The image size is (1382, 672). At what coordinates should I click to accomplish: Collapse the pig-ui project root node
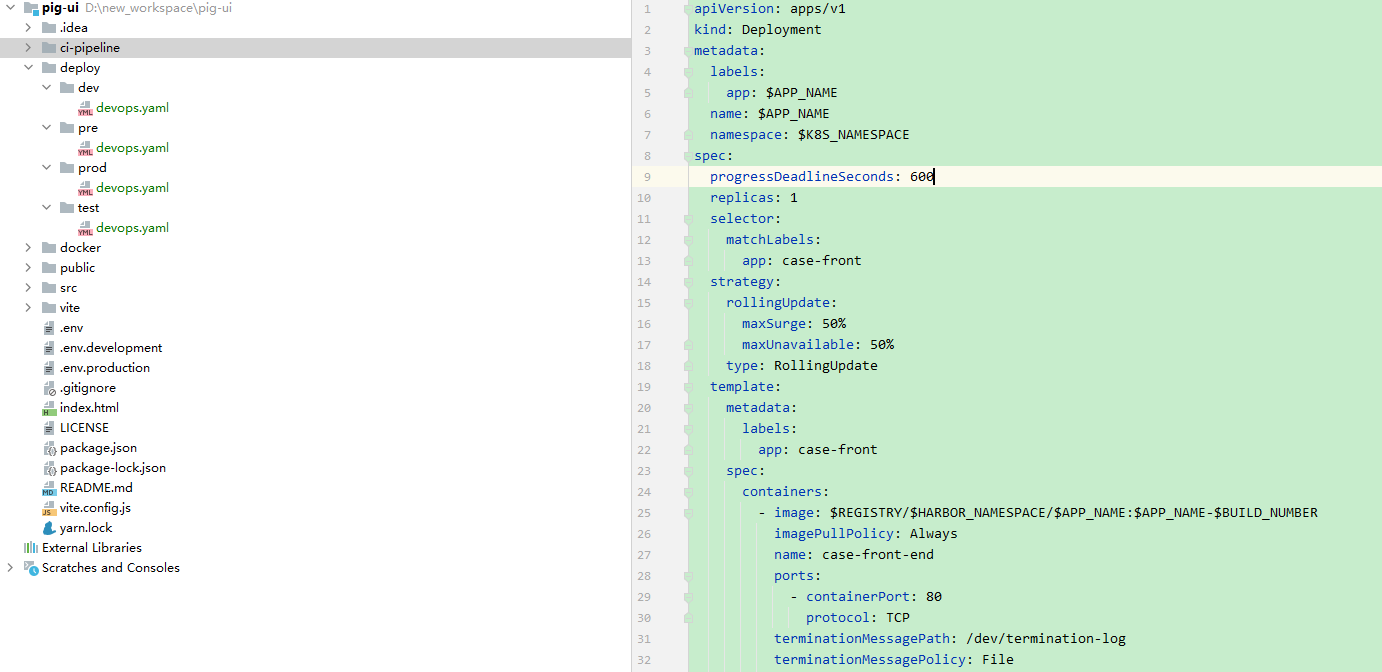11,8
